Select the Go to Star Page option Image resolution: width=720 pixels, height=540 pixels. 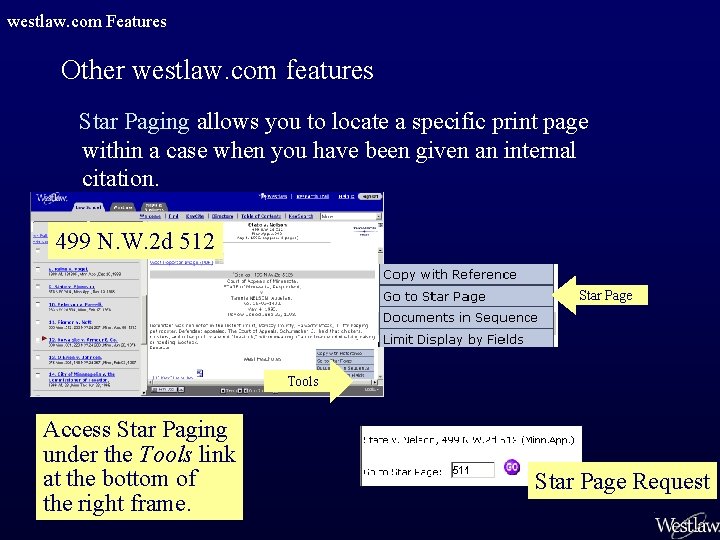[467, 297]
